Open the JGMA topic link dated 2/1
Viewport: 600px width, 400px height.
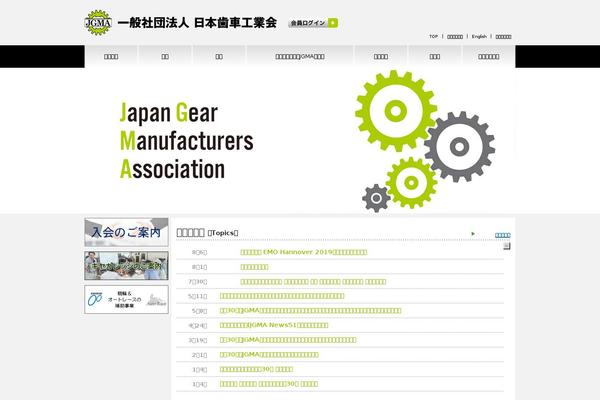coord(269,354)
